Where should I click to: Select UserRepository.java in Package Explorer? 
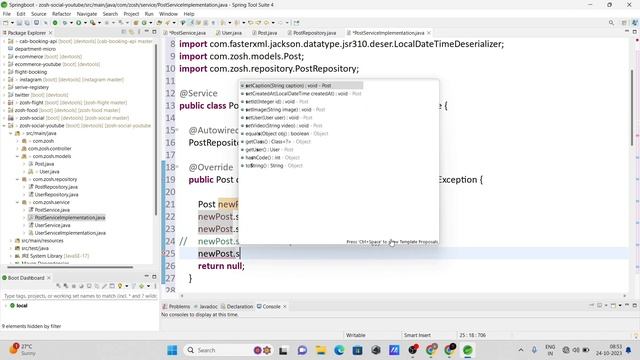pos(56,195)
